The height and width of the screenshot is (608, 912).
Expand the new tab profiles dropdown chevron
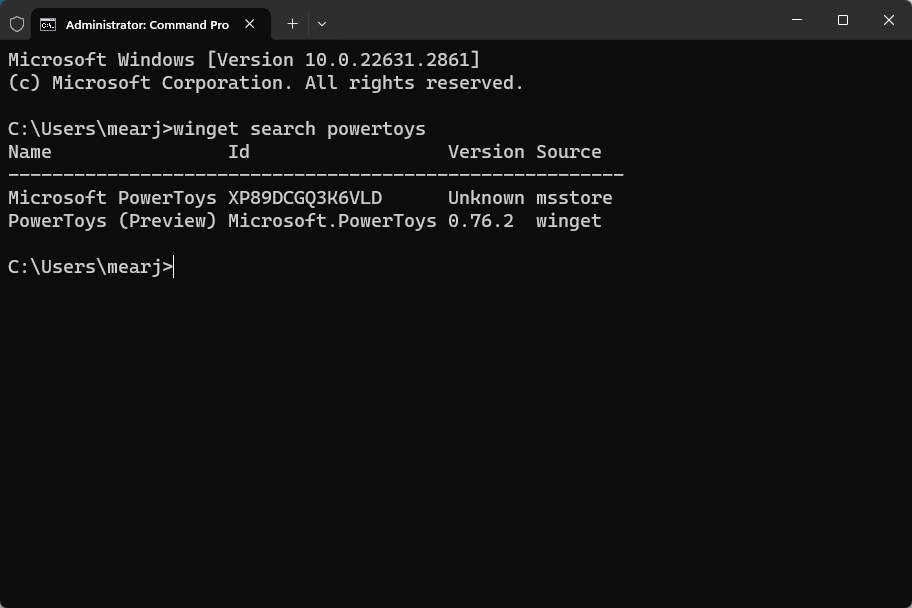click(322, 23)
